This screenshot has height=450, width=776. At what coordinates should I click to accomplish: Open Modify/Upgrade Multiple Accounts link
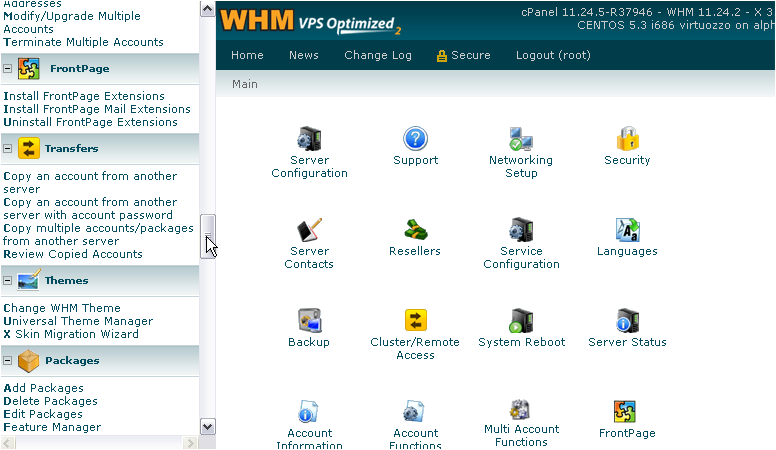pos(72,22)
